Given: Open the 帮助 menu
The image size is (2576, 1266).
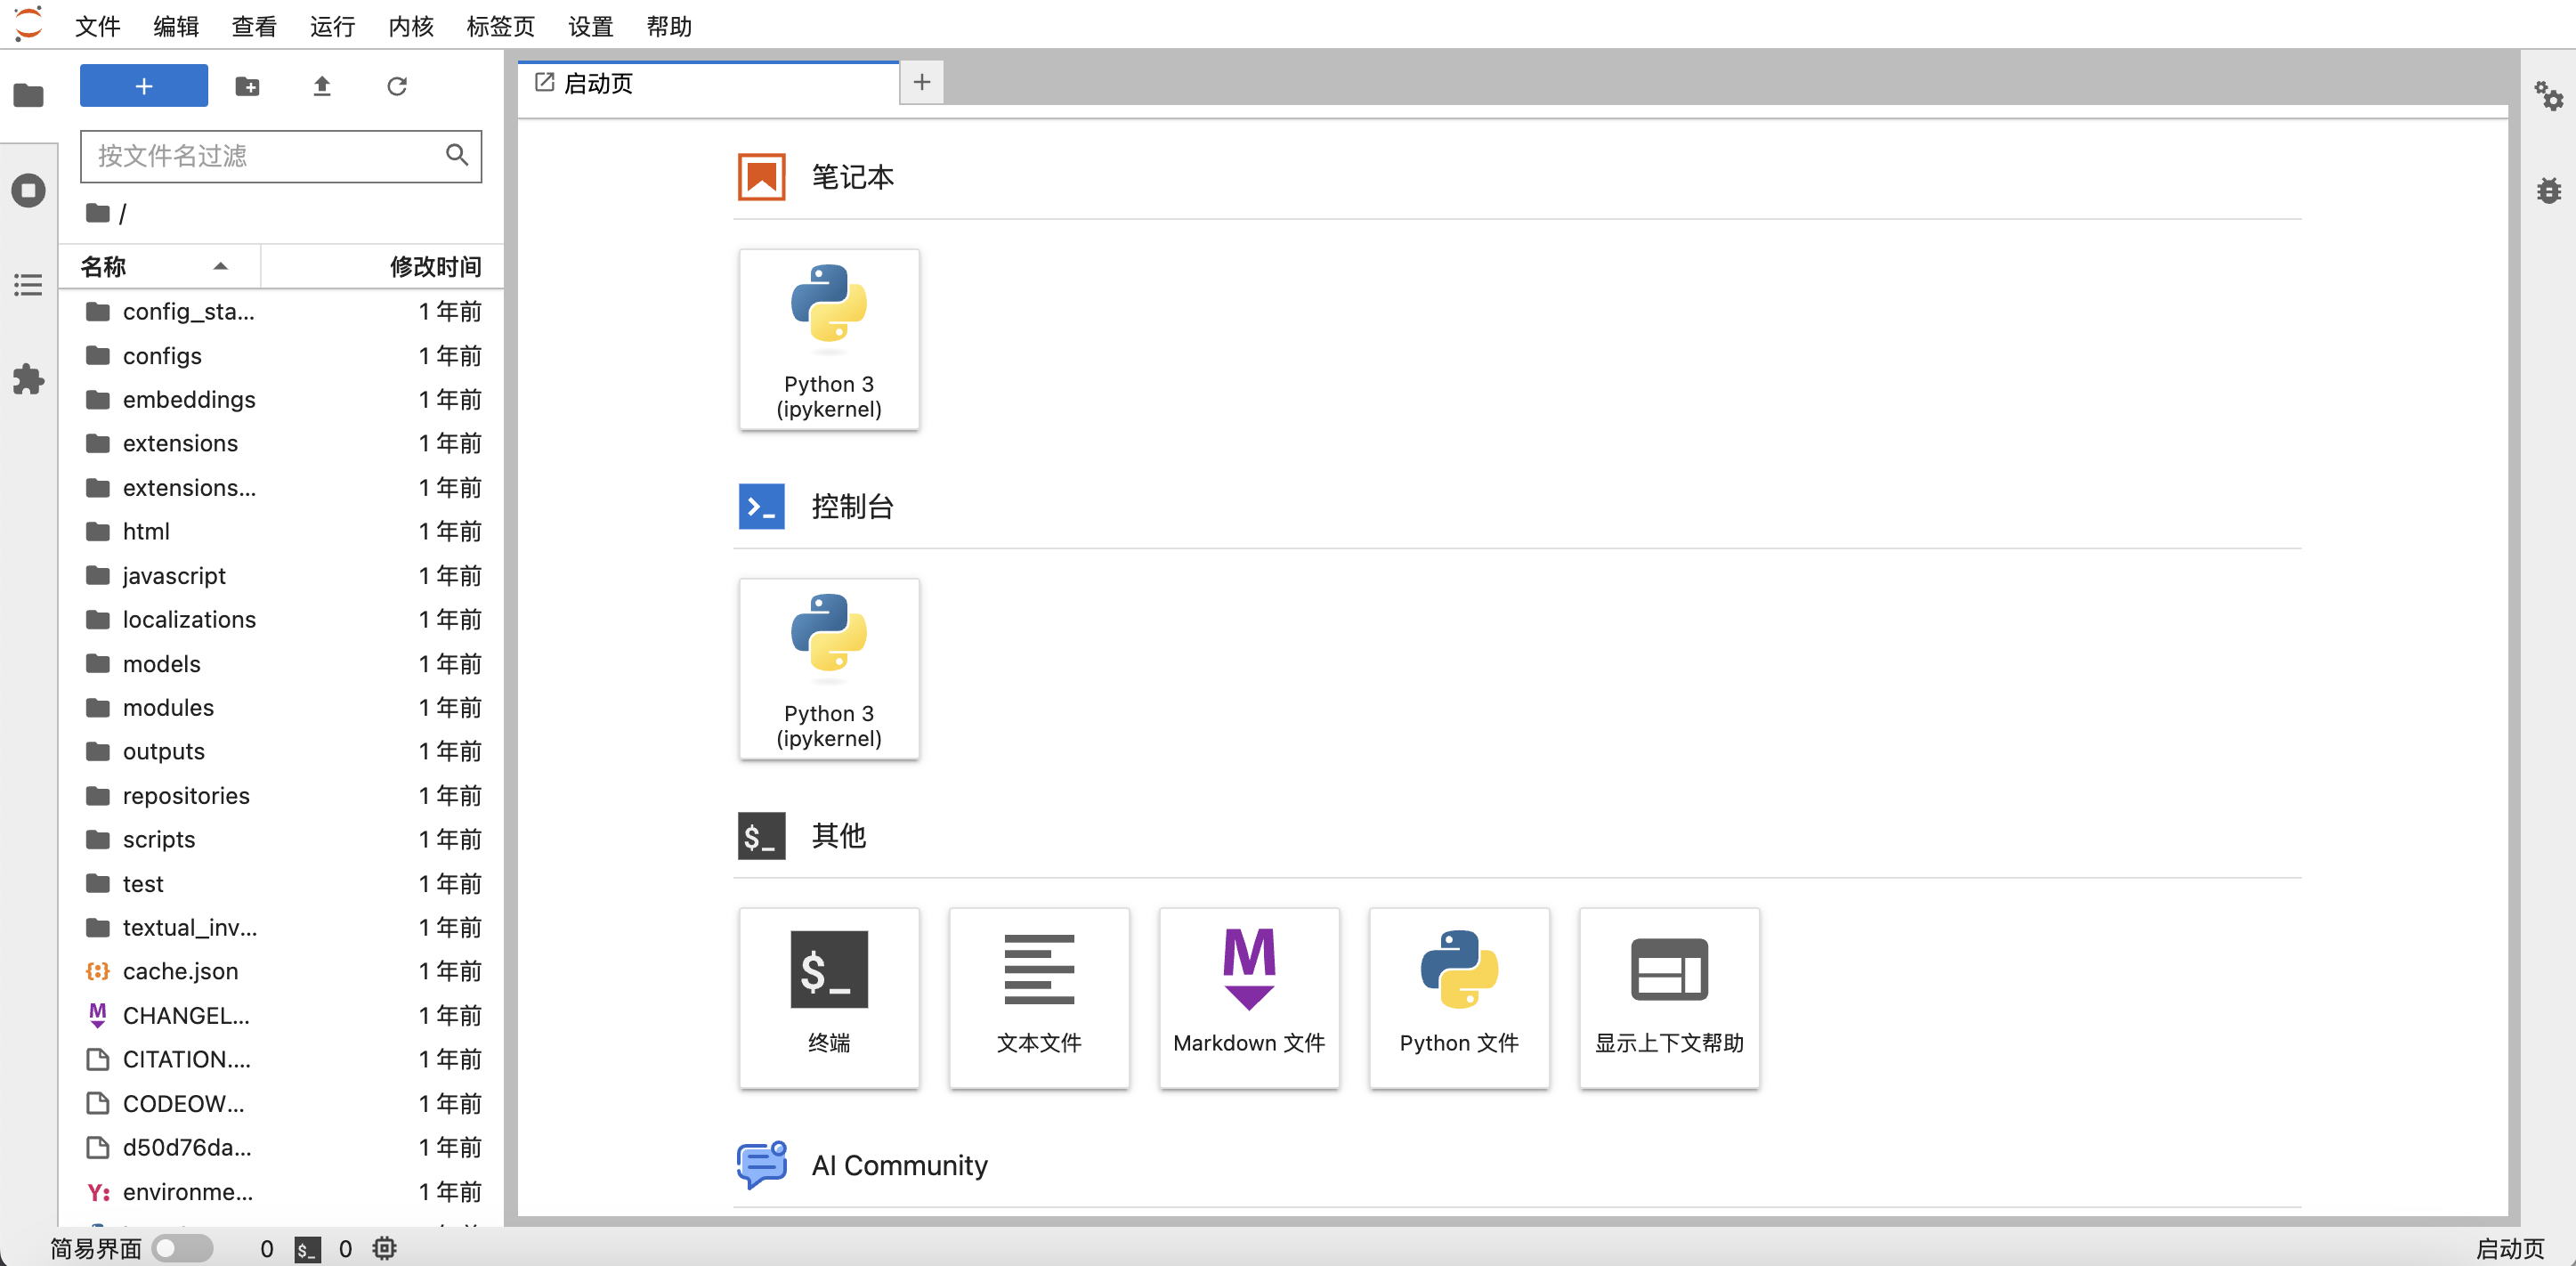Looking at the screenshot, I should (x=669, y=26).
